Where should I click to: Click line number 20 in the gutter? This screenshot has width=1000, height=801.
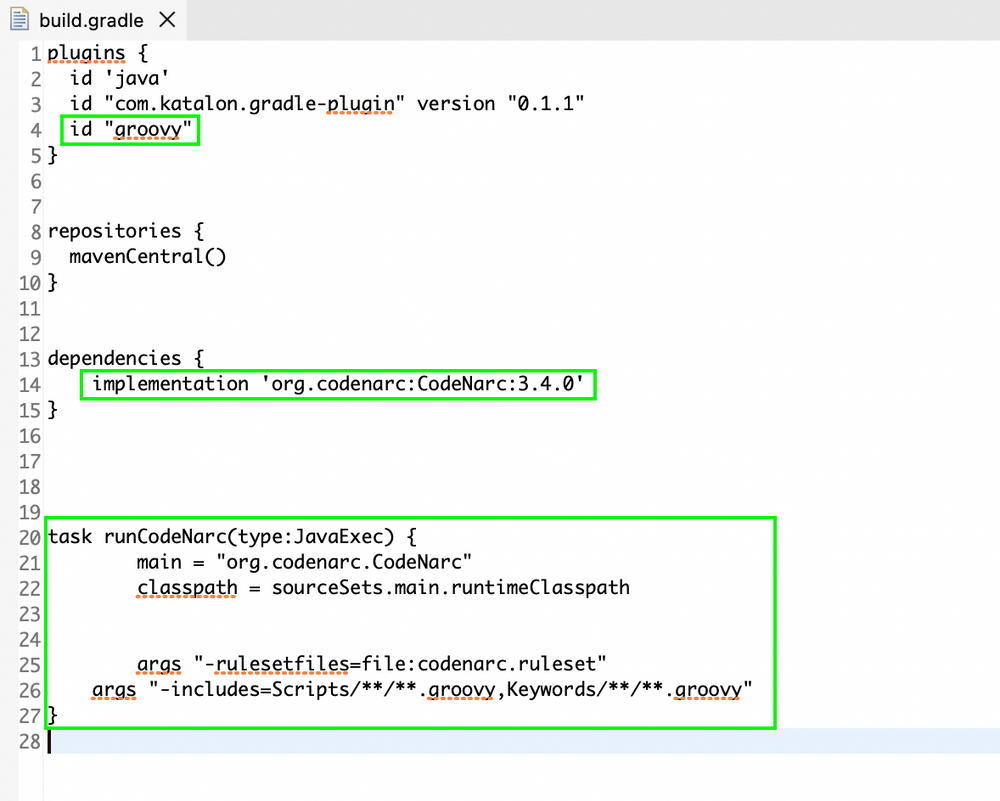point(28,537)
